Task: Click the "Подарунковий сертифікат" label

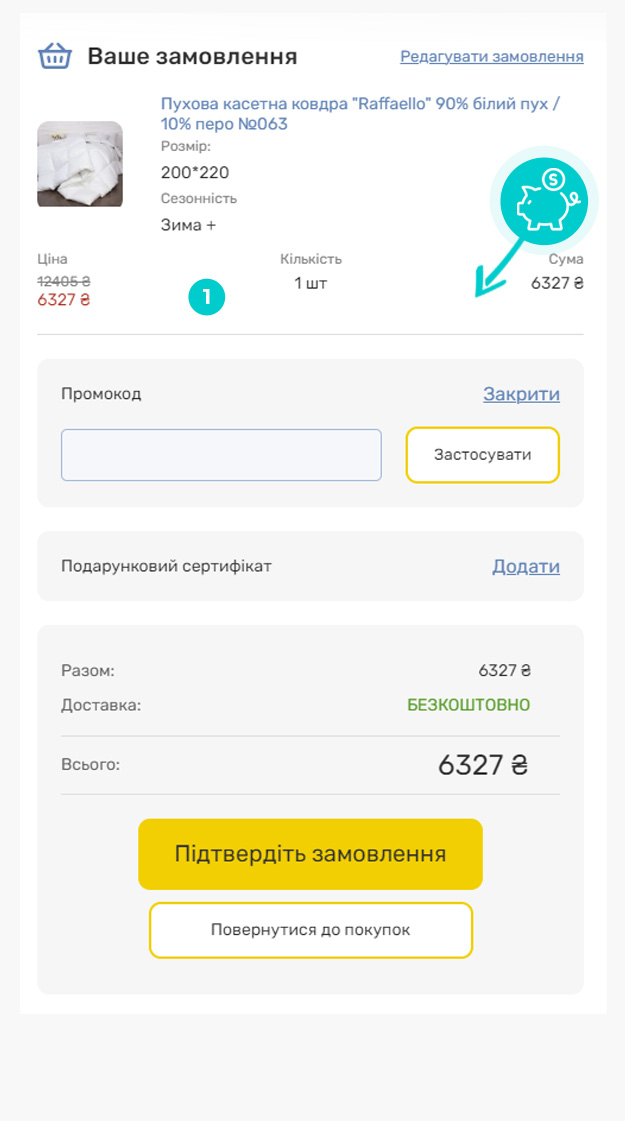Action: tap(166, 566)
